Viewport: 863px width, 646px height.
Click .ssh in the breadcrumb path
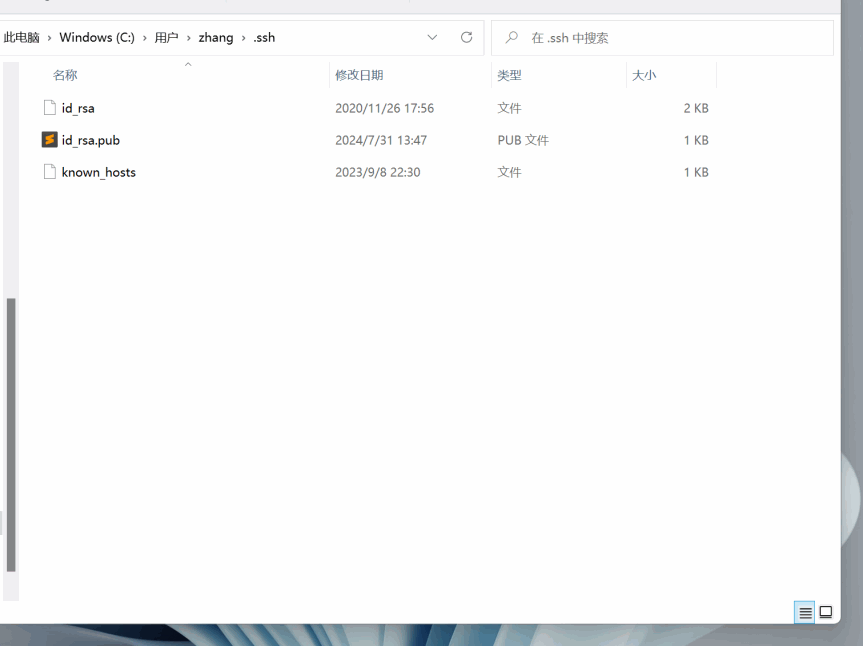(264, 37)
